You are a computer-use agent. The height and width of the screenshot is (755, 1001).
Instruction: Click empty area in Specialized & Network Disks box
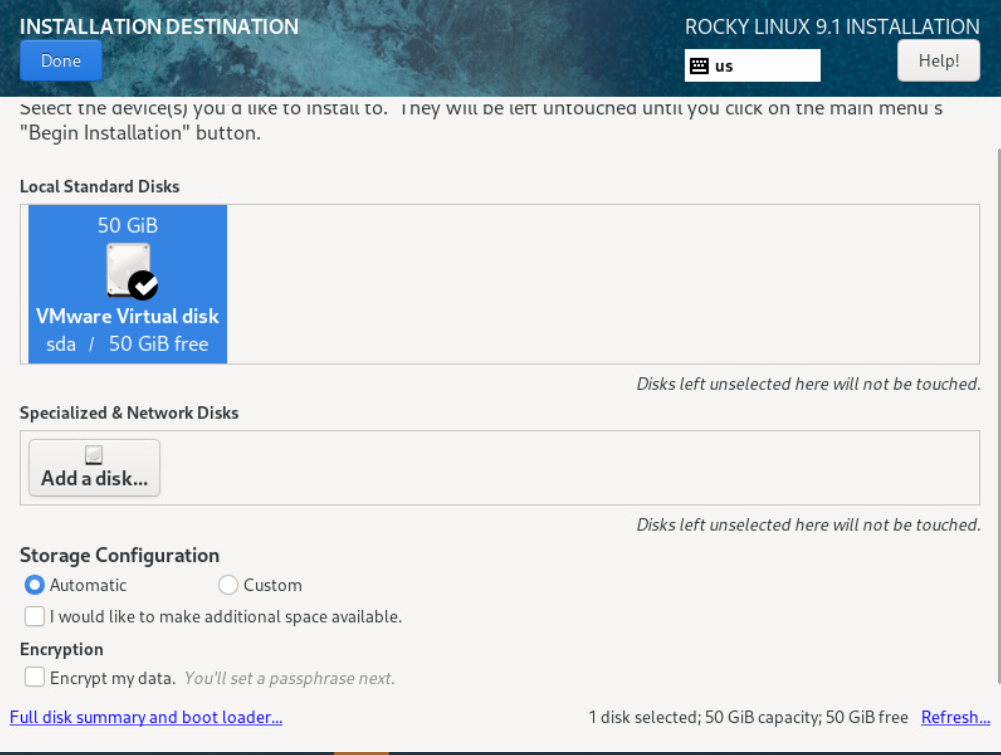(x=570, y=468)
